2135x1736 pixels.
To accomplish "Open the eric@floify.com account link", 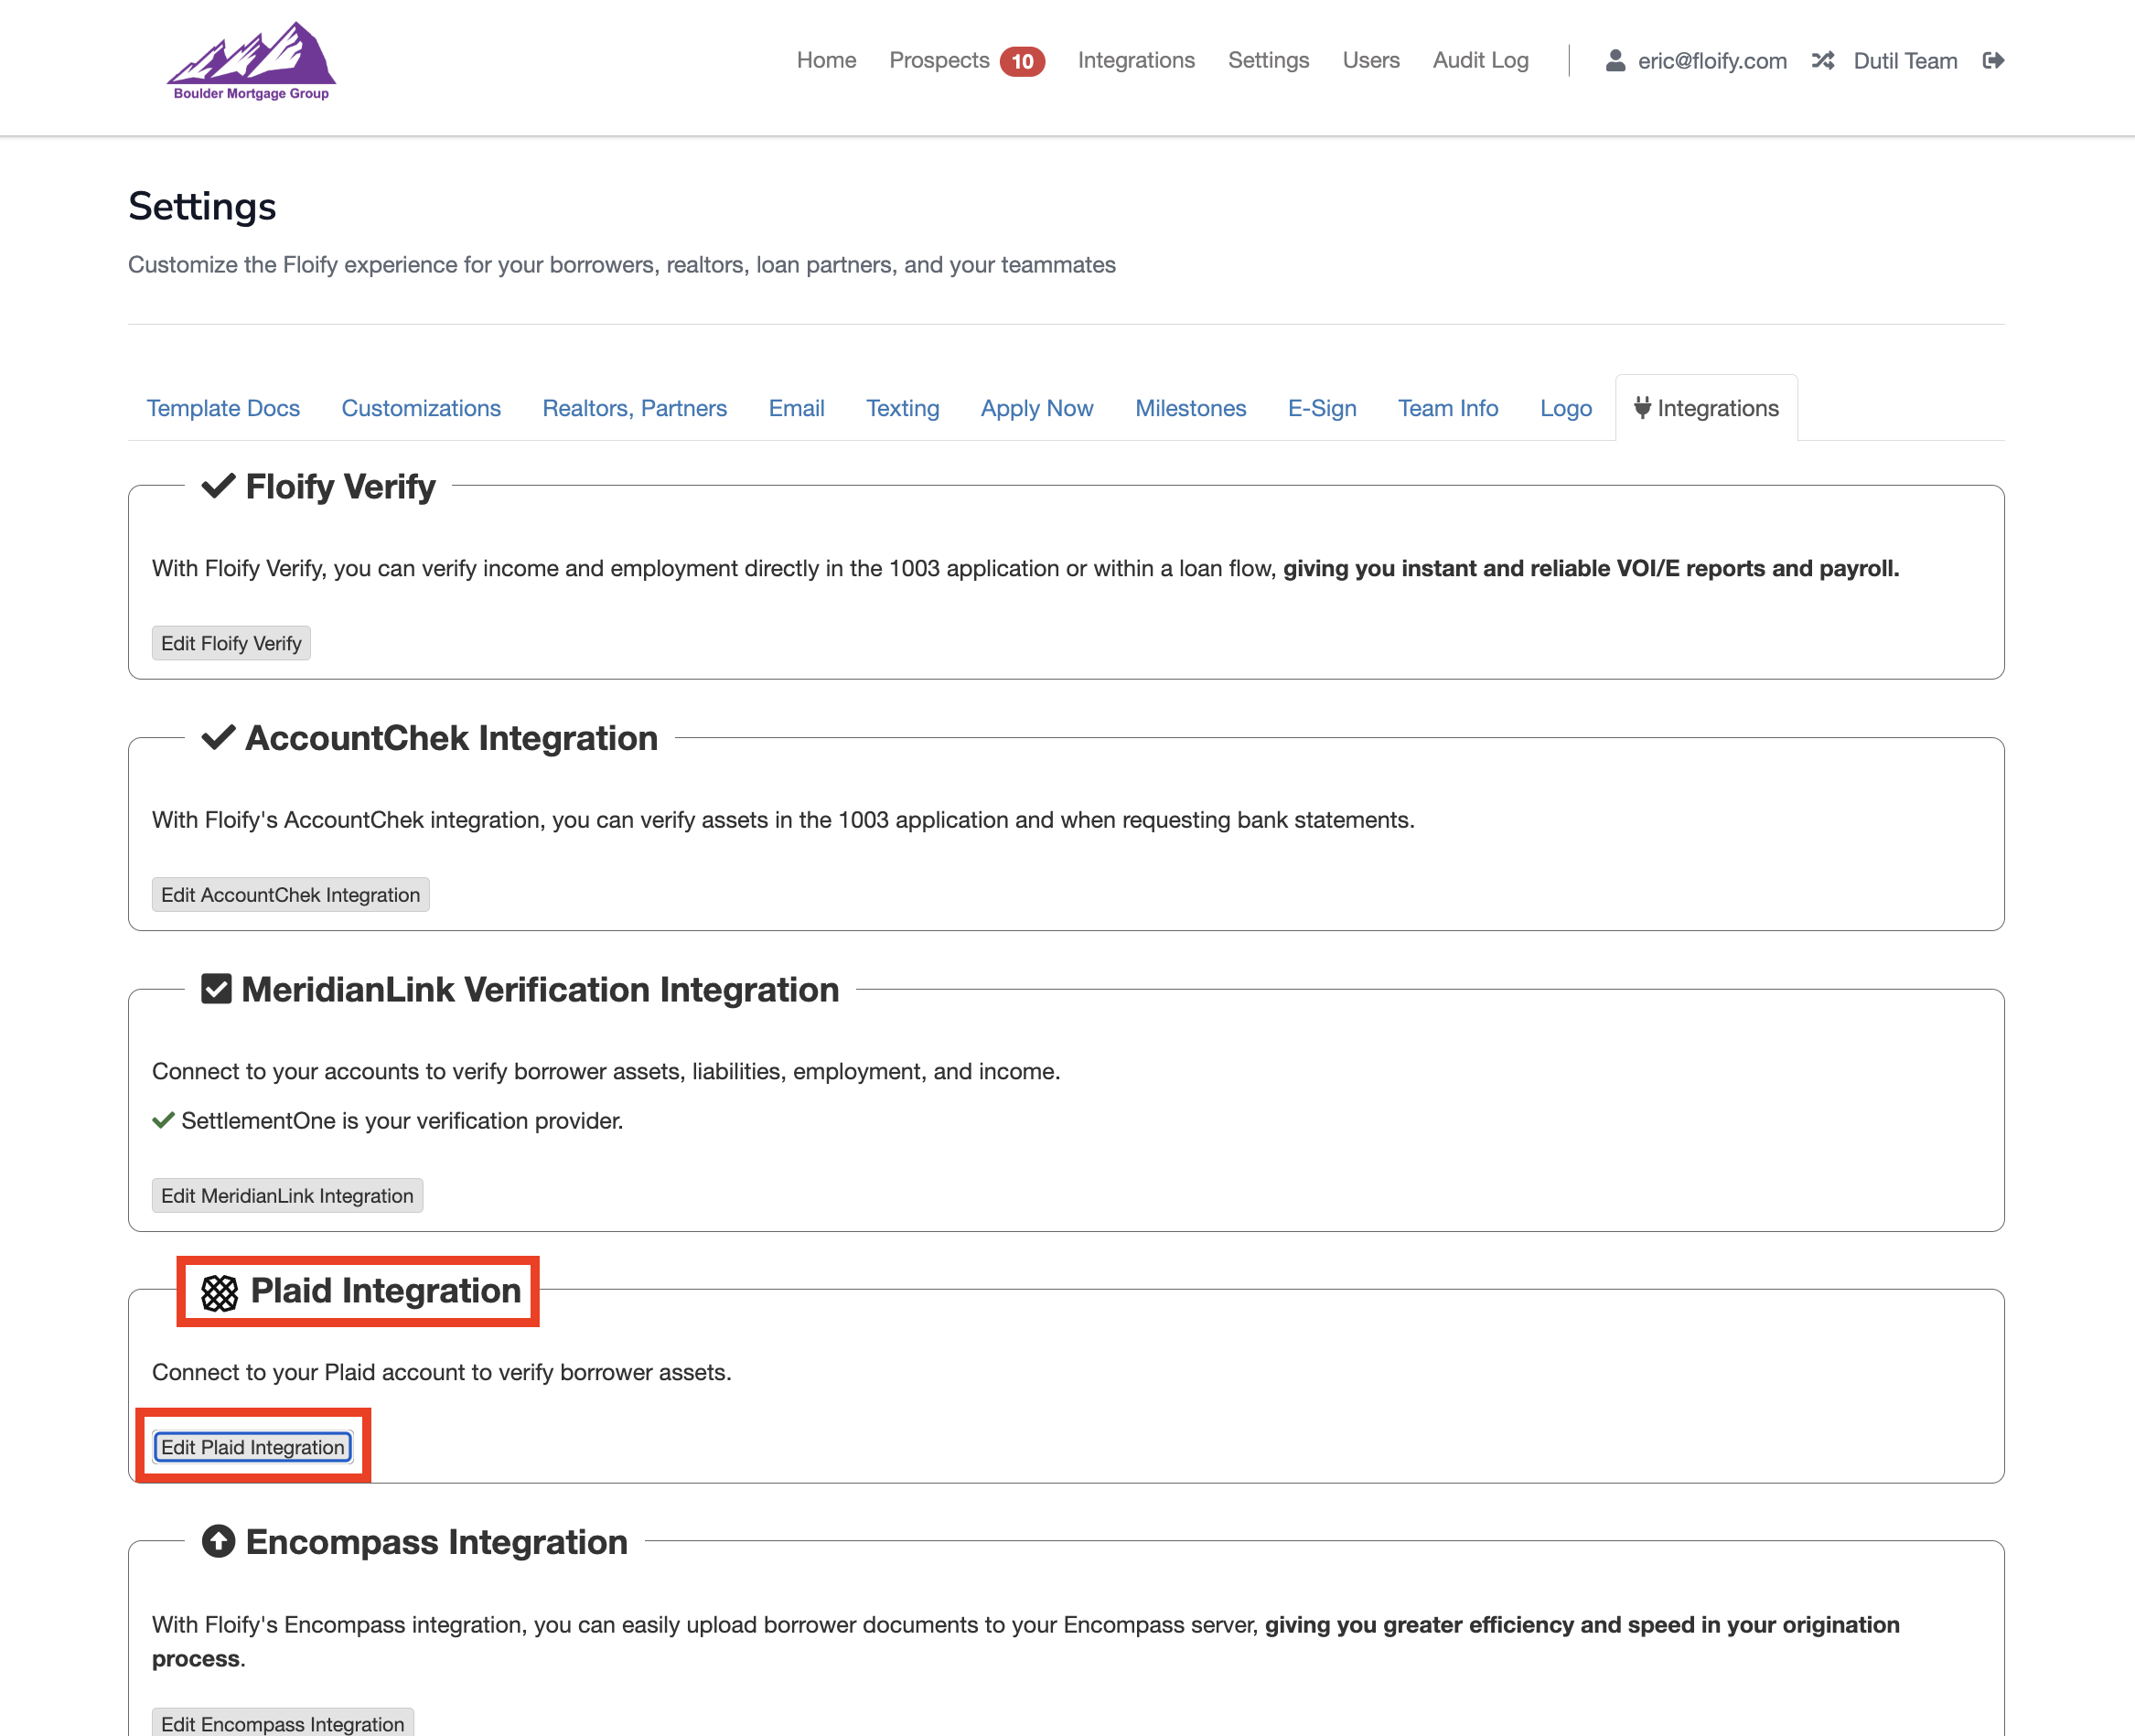I will point(1711,61).
